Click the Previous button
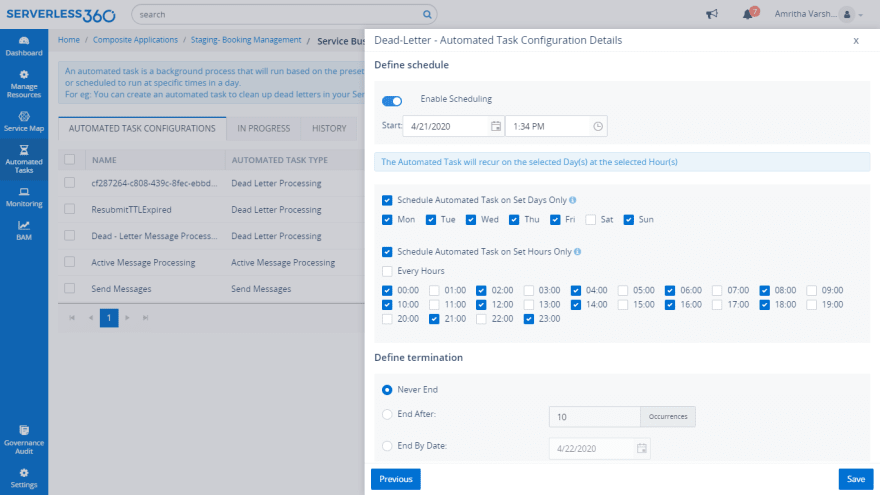 (x=396, y=479)
